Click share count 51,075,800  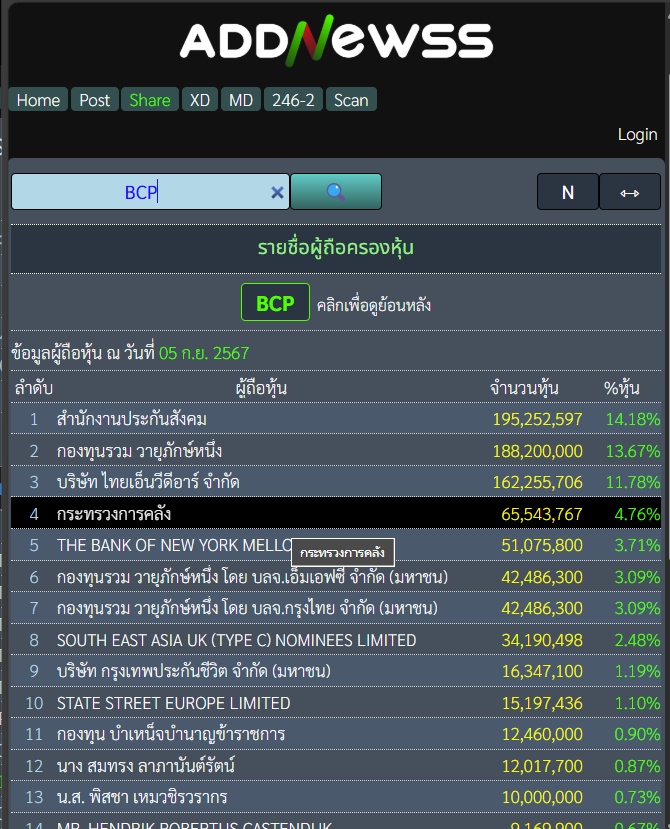pos(541,545)
